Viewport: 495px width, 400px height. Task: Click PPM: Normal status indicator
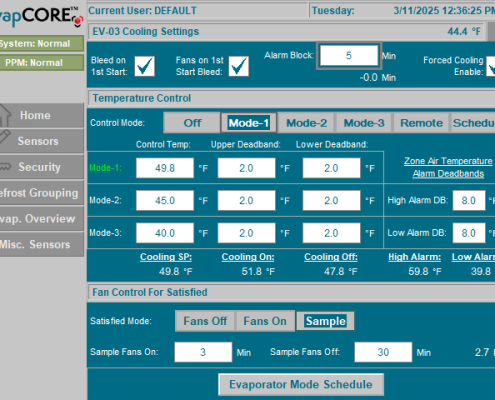point(42,62)
